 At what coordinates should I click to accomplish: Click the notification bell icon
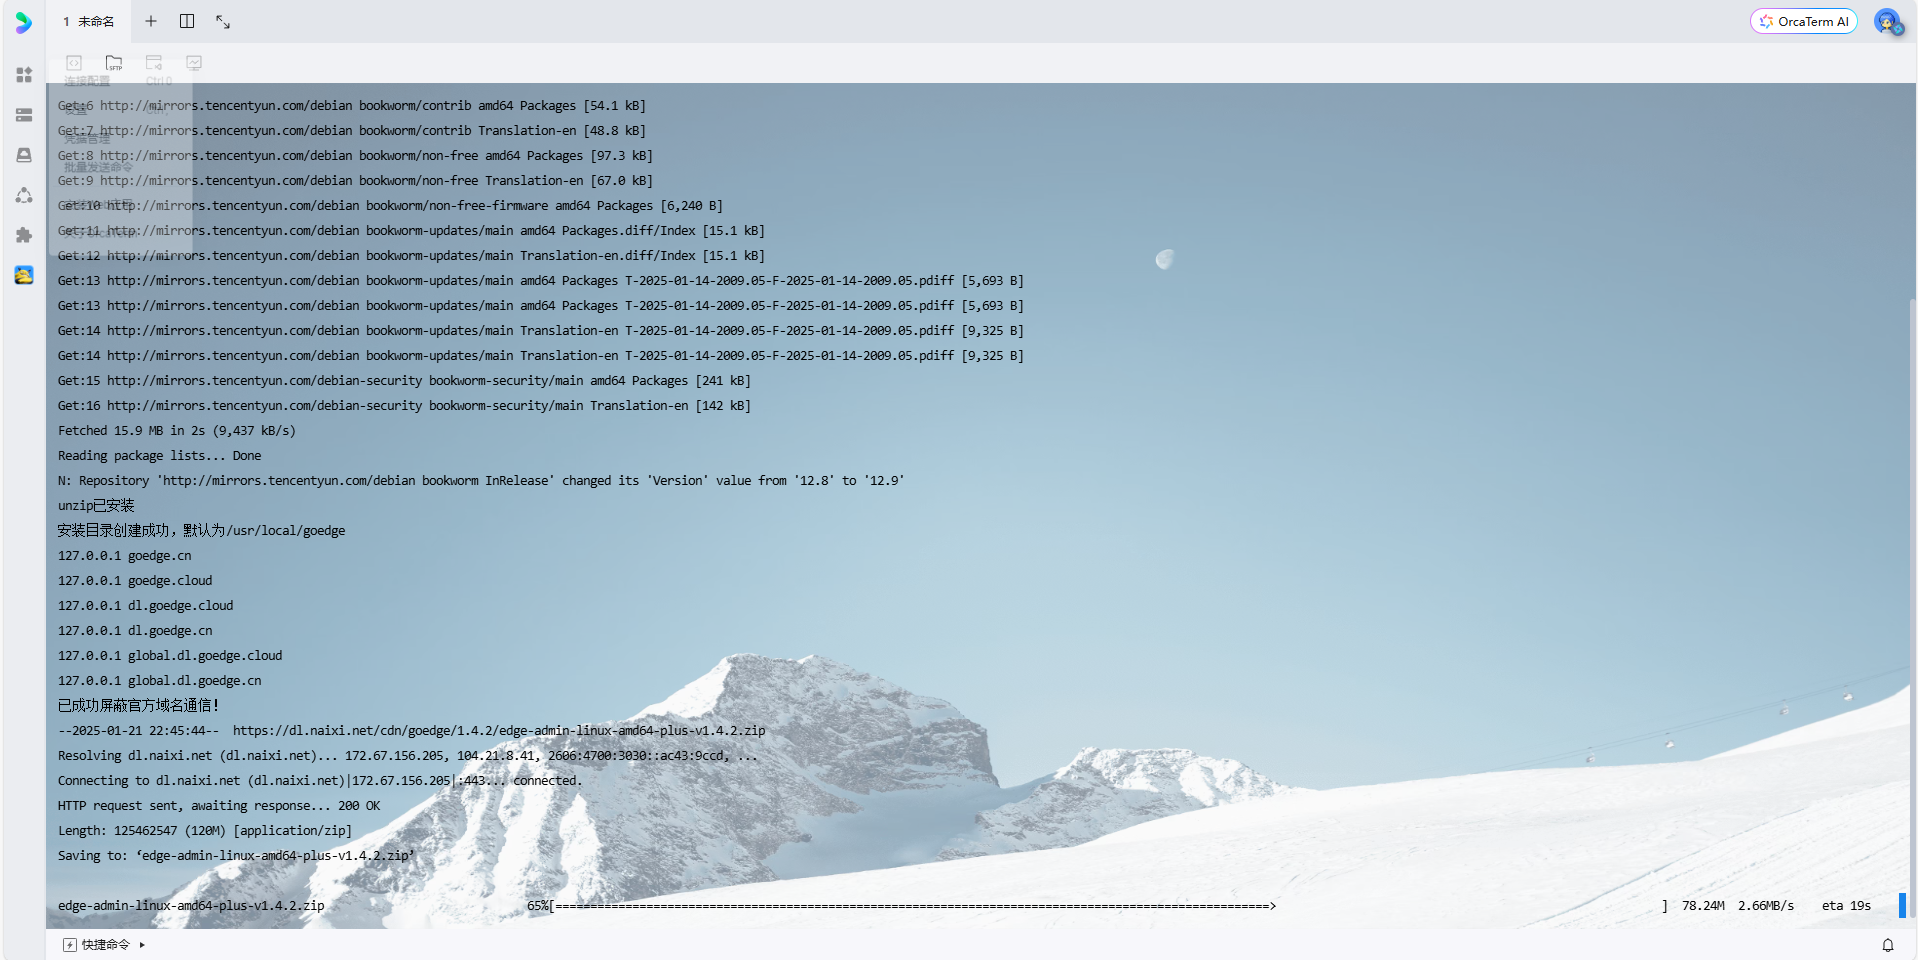click(1888, 945)
